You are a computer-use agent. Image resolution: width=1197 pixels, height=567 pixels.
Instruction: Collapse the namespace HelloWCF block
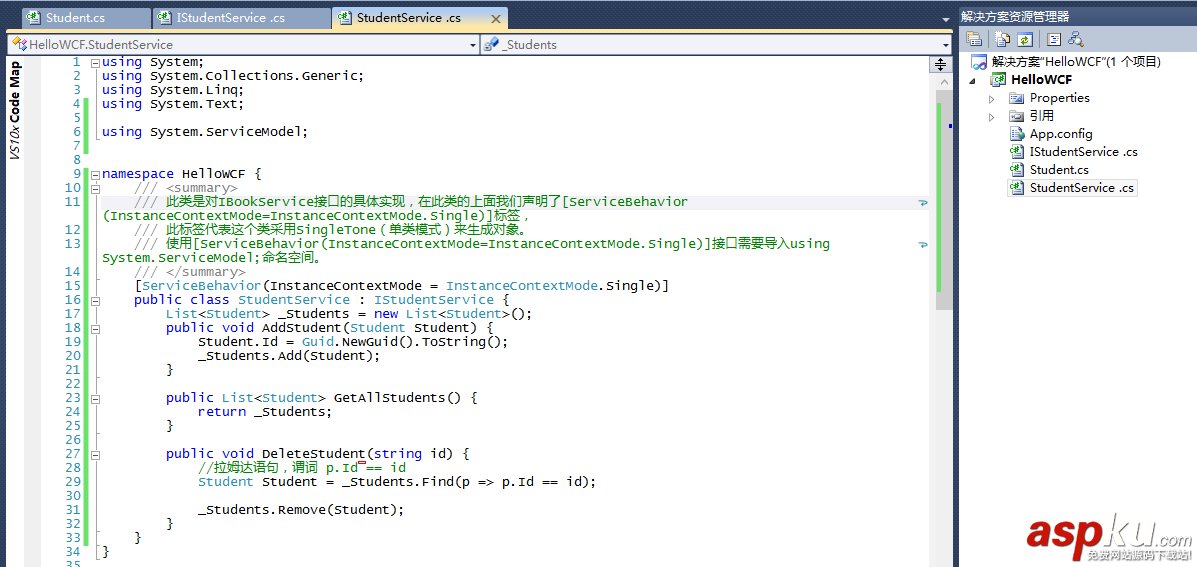(x=95, y=174)
